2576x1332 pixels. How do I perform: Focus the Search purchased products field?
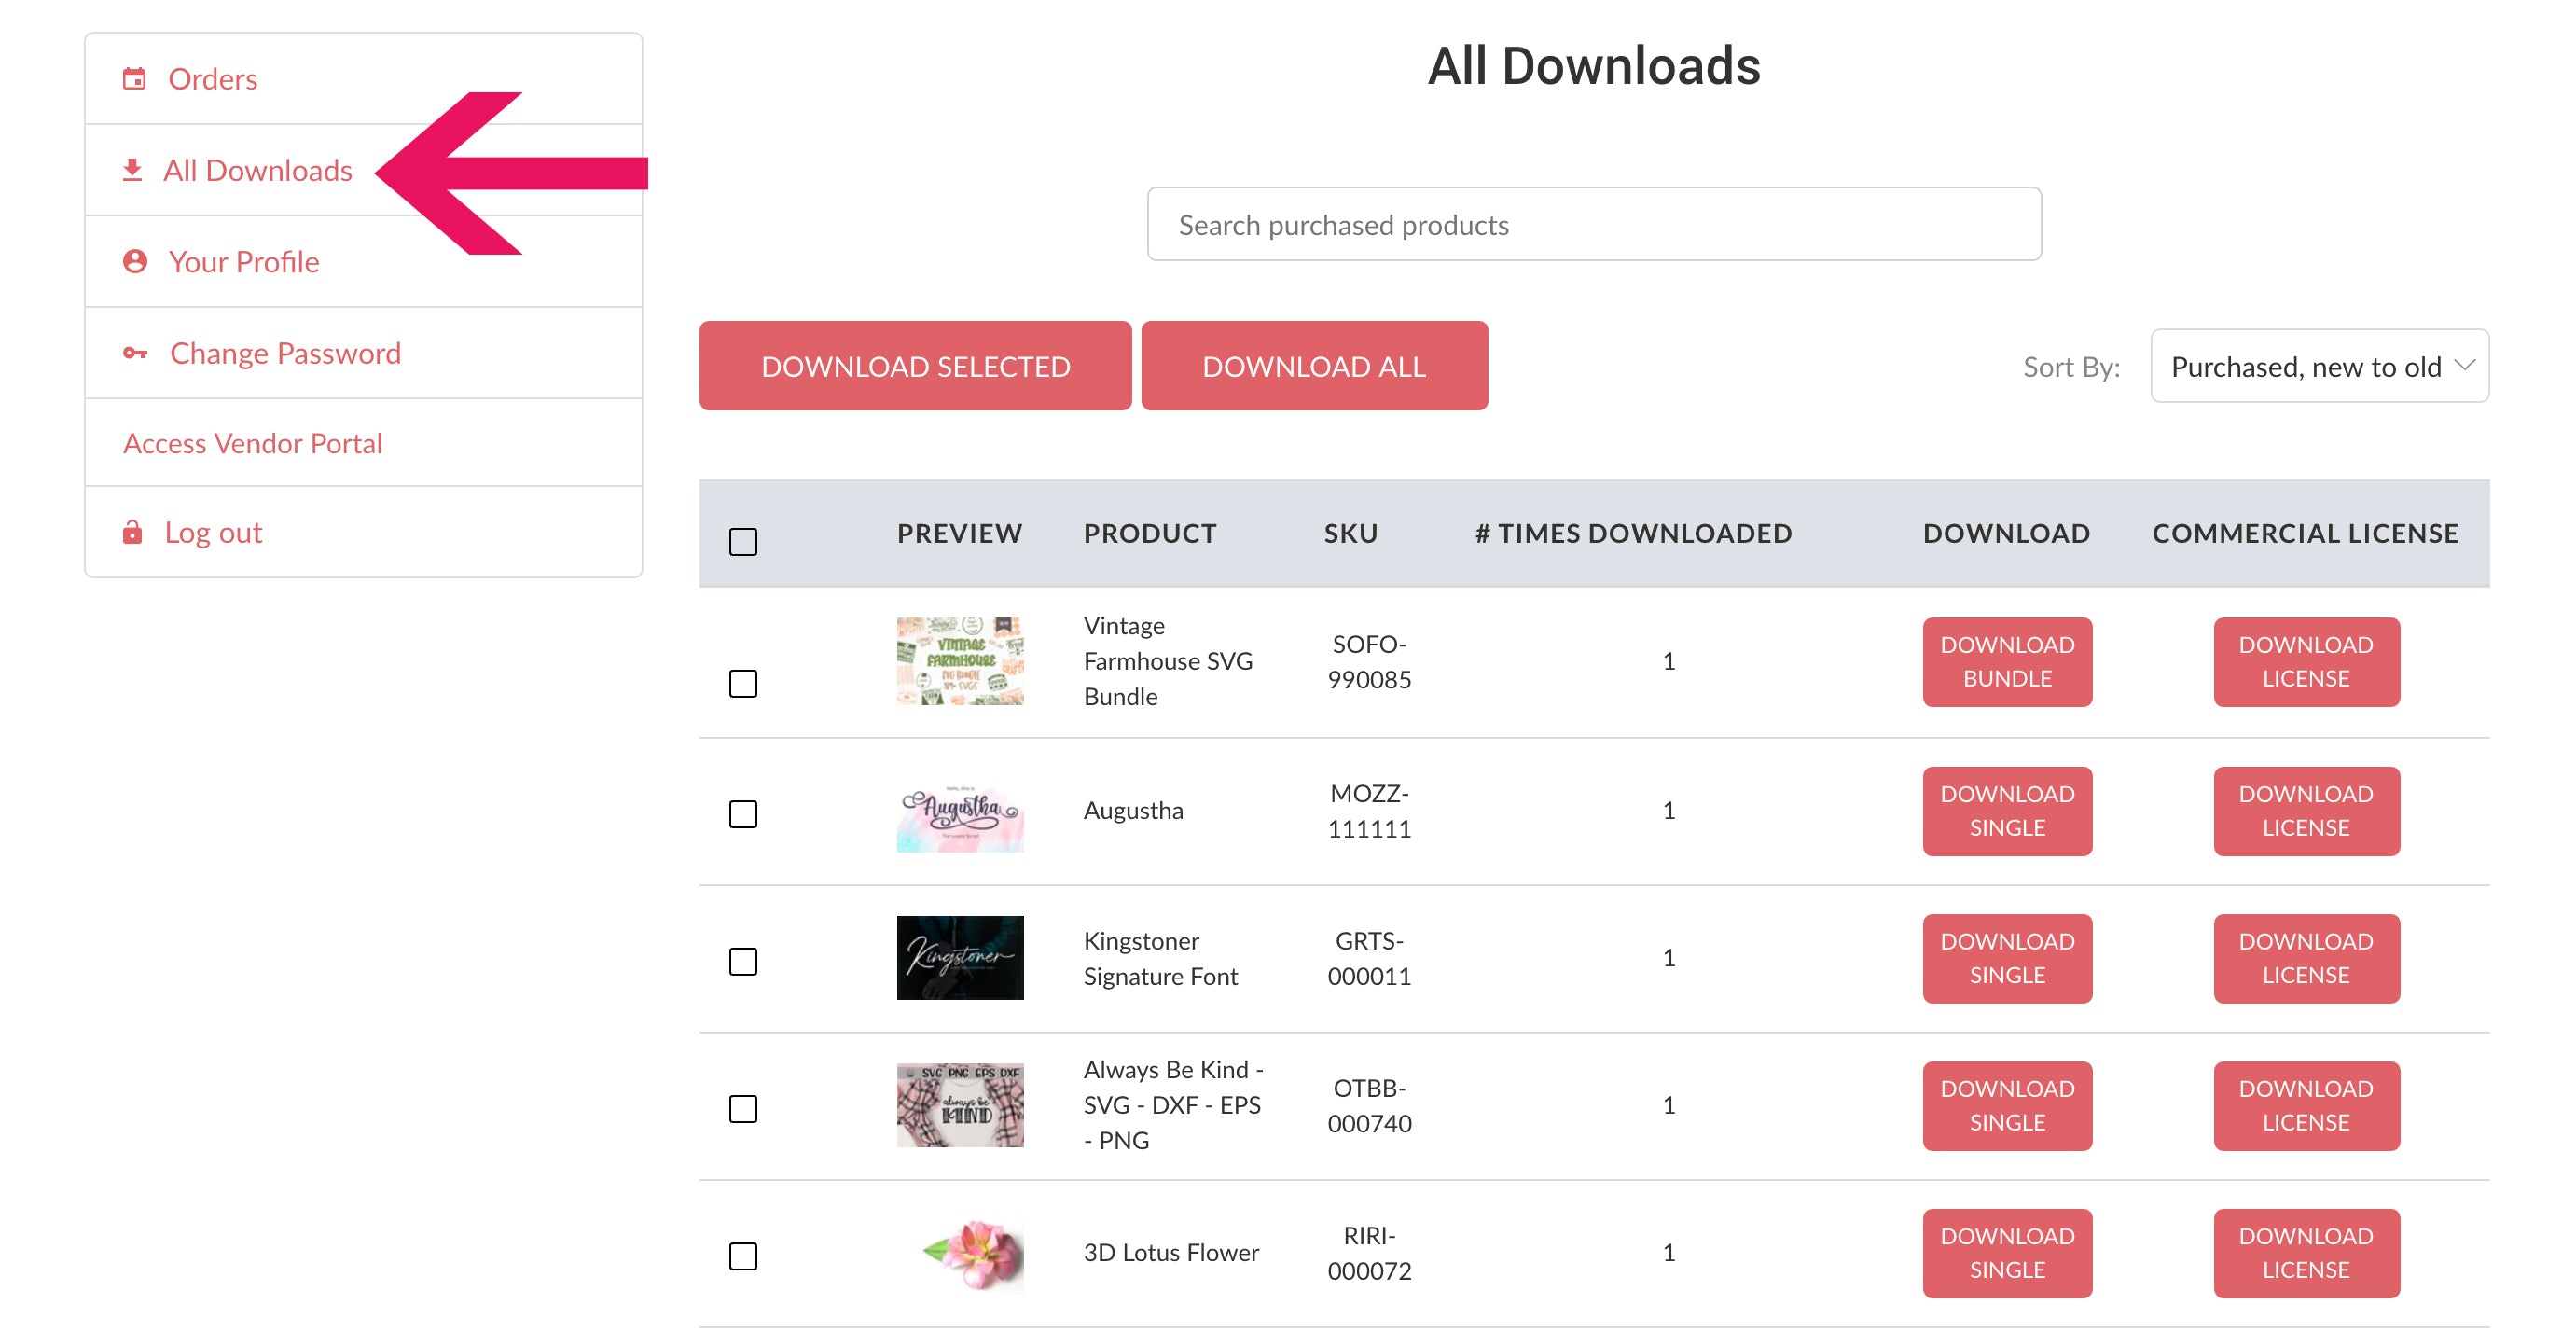coord(1593,225)
